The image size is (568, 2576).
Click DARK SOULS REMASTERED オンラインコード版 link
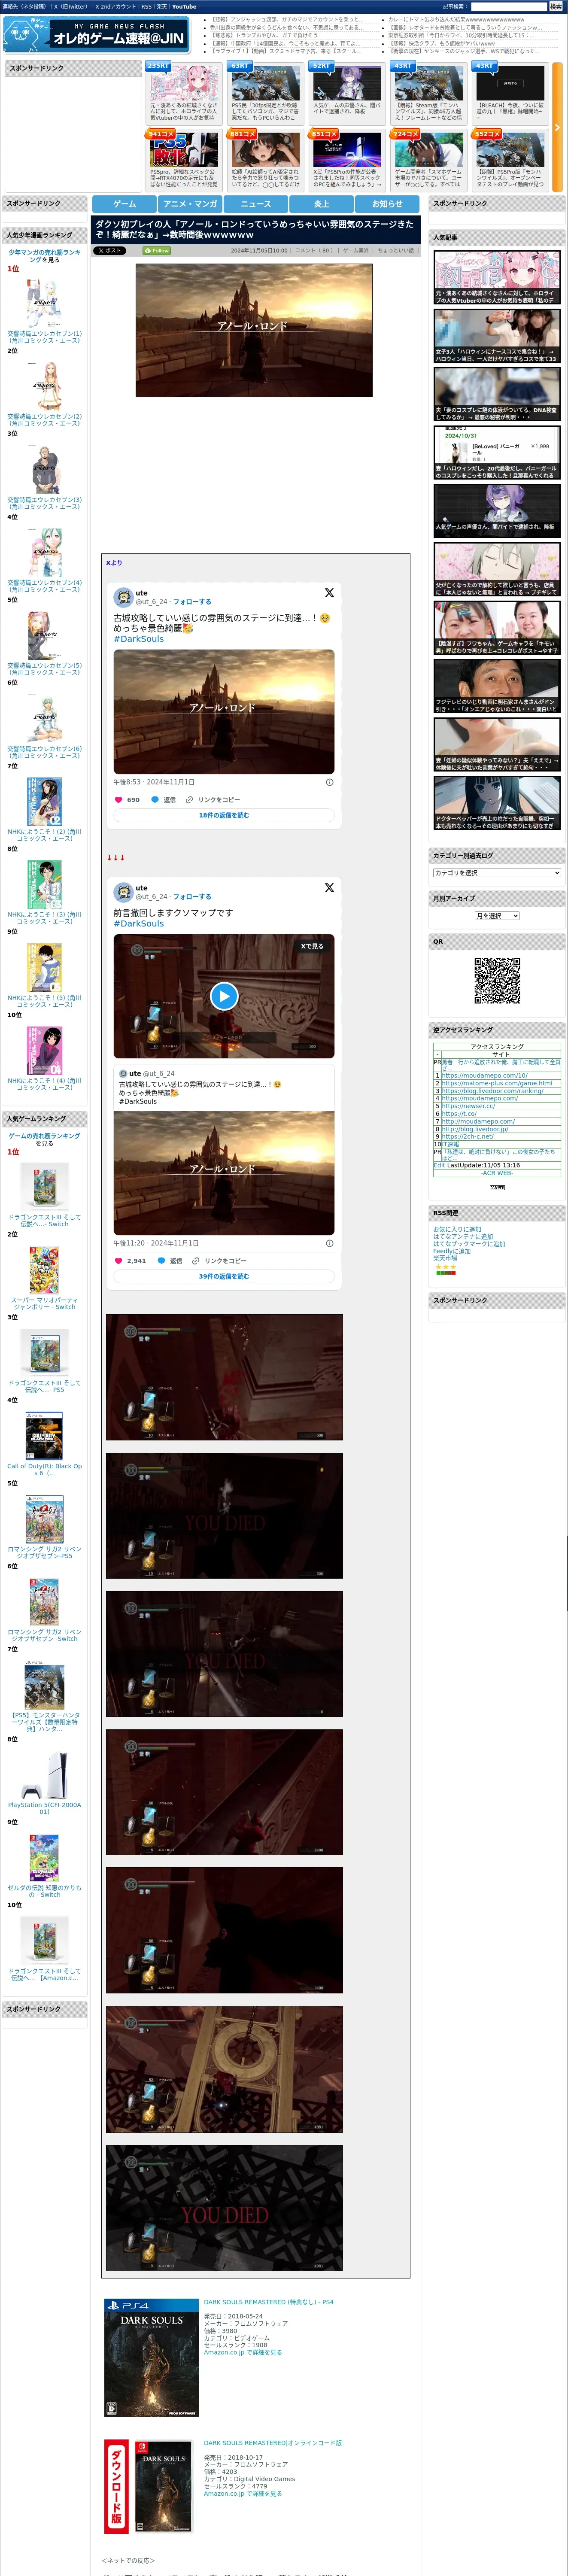(x=273, y=2443)
